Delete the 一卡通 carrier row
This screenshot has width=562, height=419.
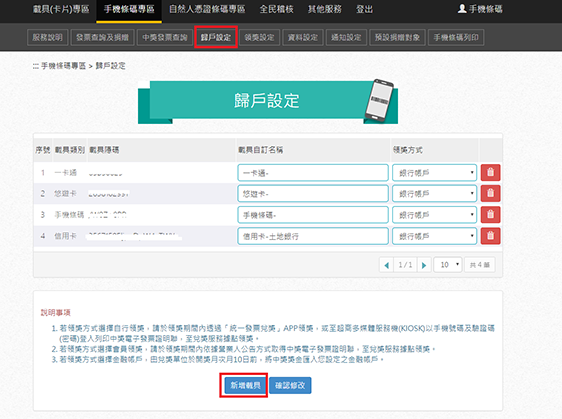(490, 173)
